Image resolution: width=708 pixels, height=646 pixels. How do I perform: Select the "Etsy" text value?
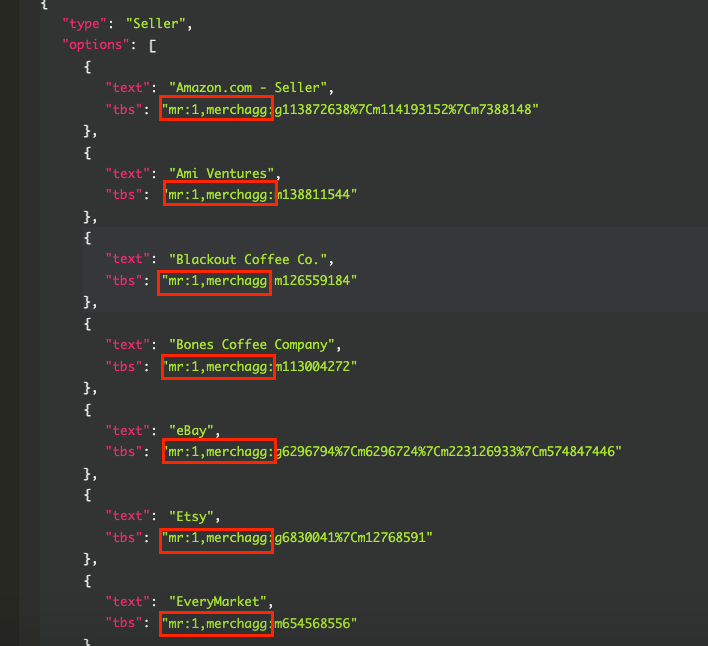click(191, 516)
